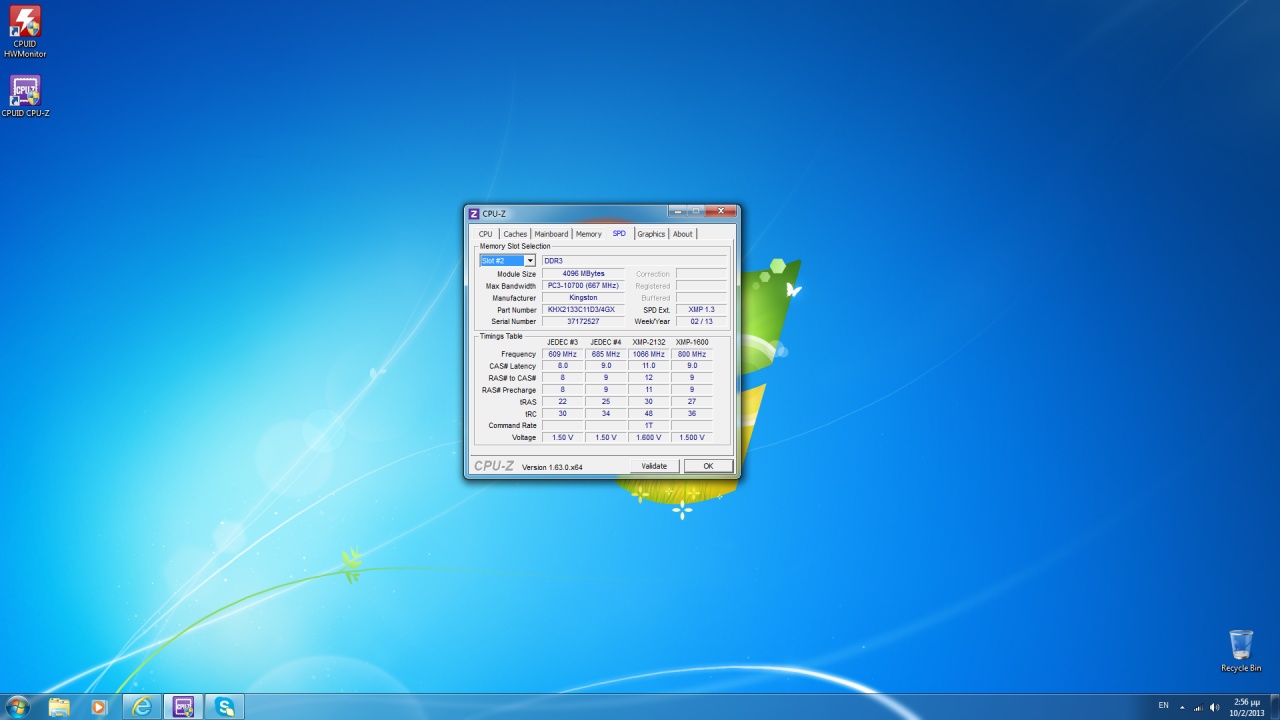Image resolution: width=1280 pixels, height=720 pixels.
Task: Switch to the Graphics tab
Action: (x=651, y=234)
